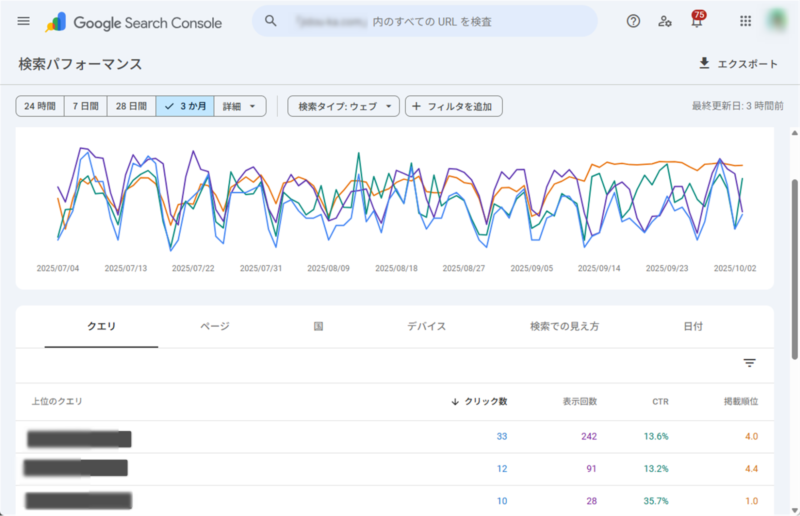Open the 検索タイプ: ウェブ dropdown

[x=343, y=106]
